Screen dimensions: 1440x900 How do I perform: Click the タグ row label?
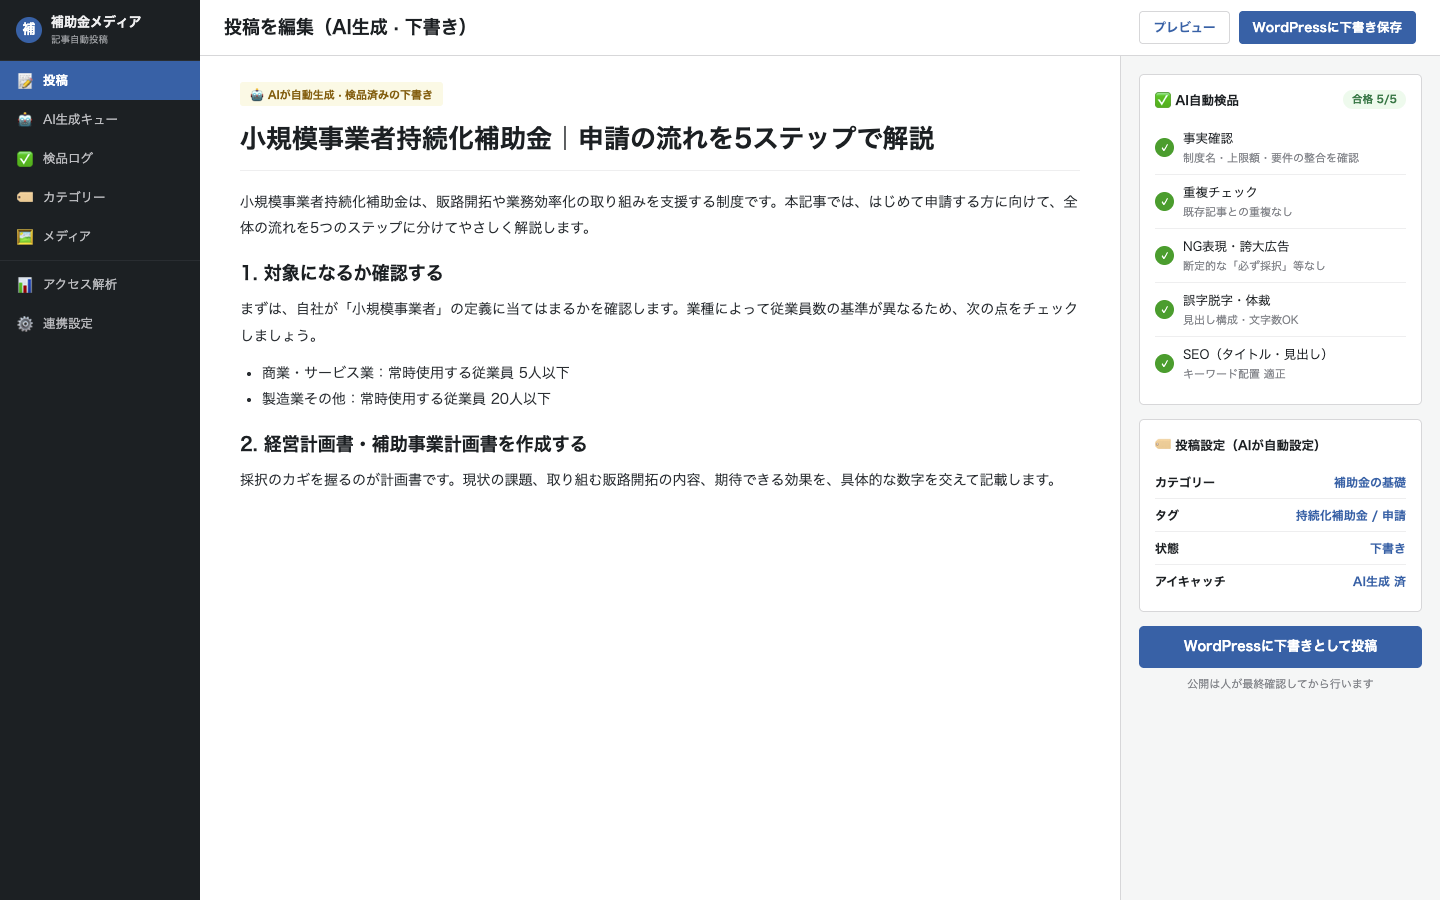tap(1167, 516)
